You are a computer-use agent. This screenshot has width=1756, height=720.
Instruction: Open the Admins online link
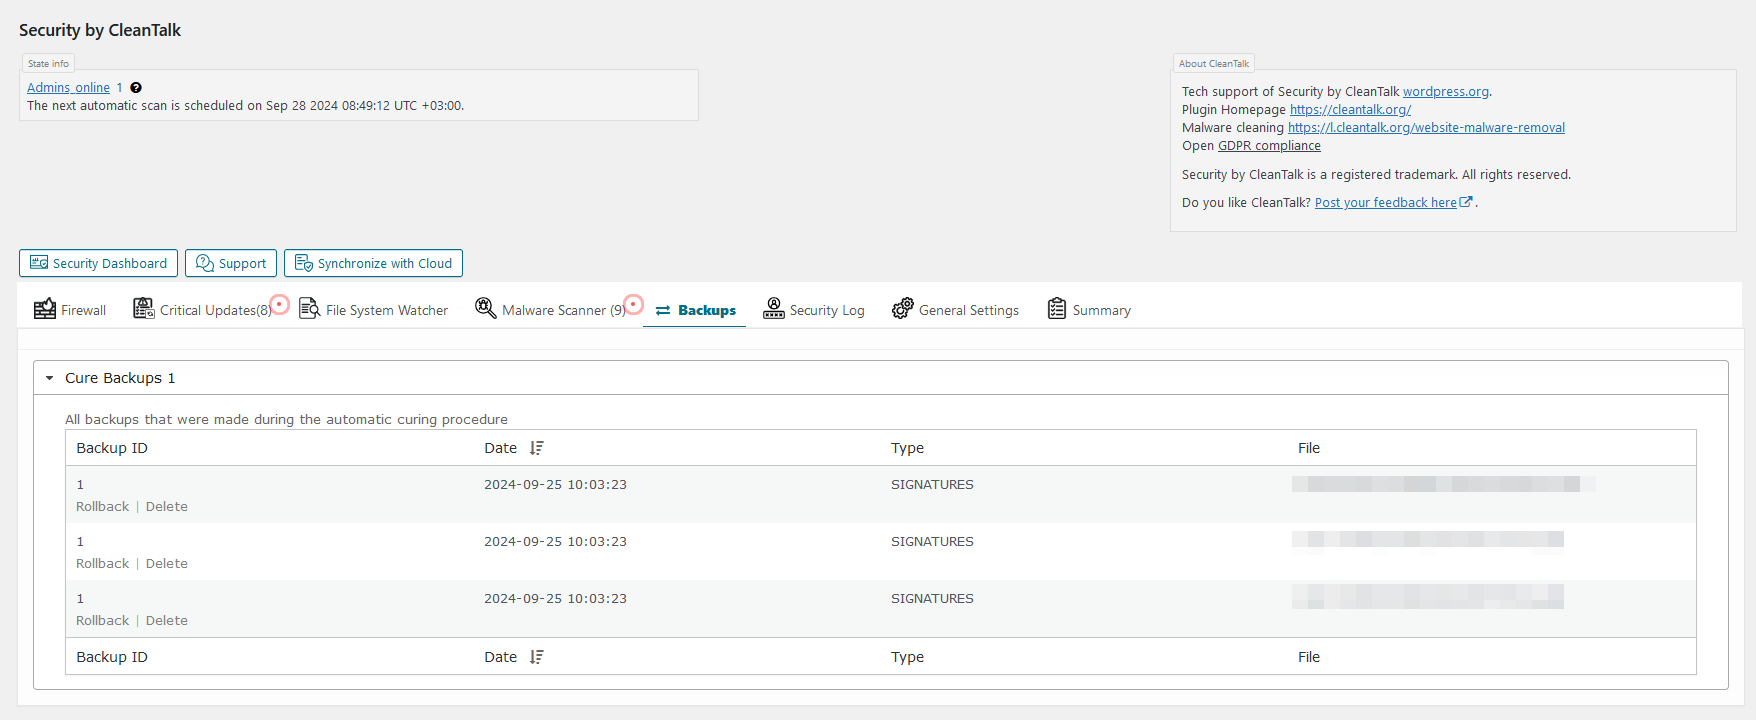pos(68,88)
